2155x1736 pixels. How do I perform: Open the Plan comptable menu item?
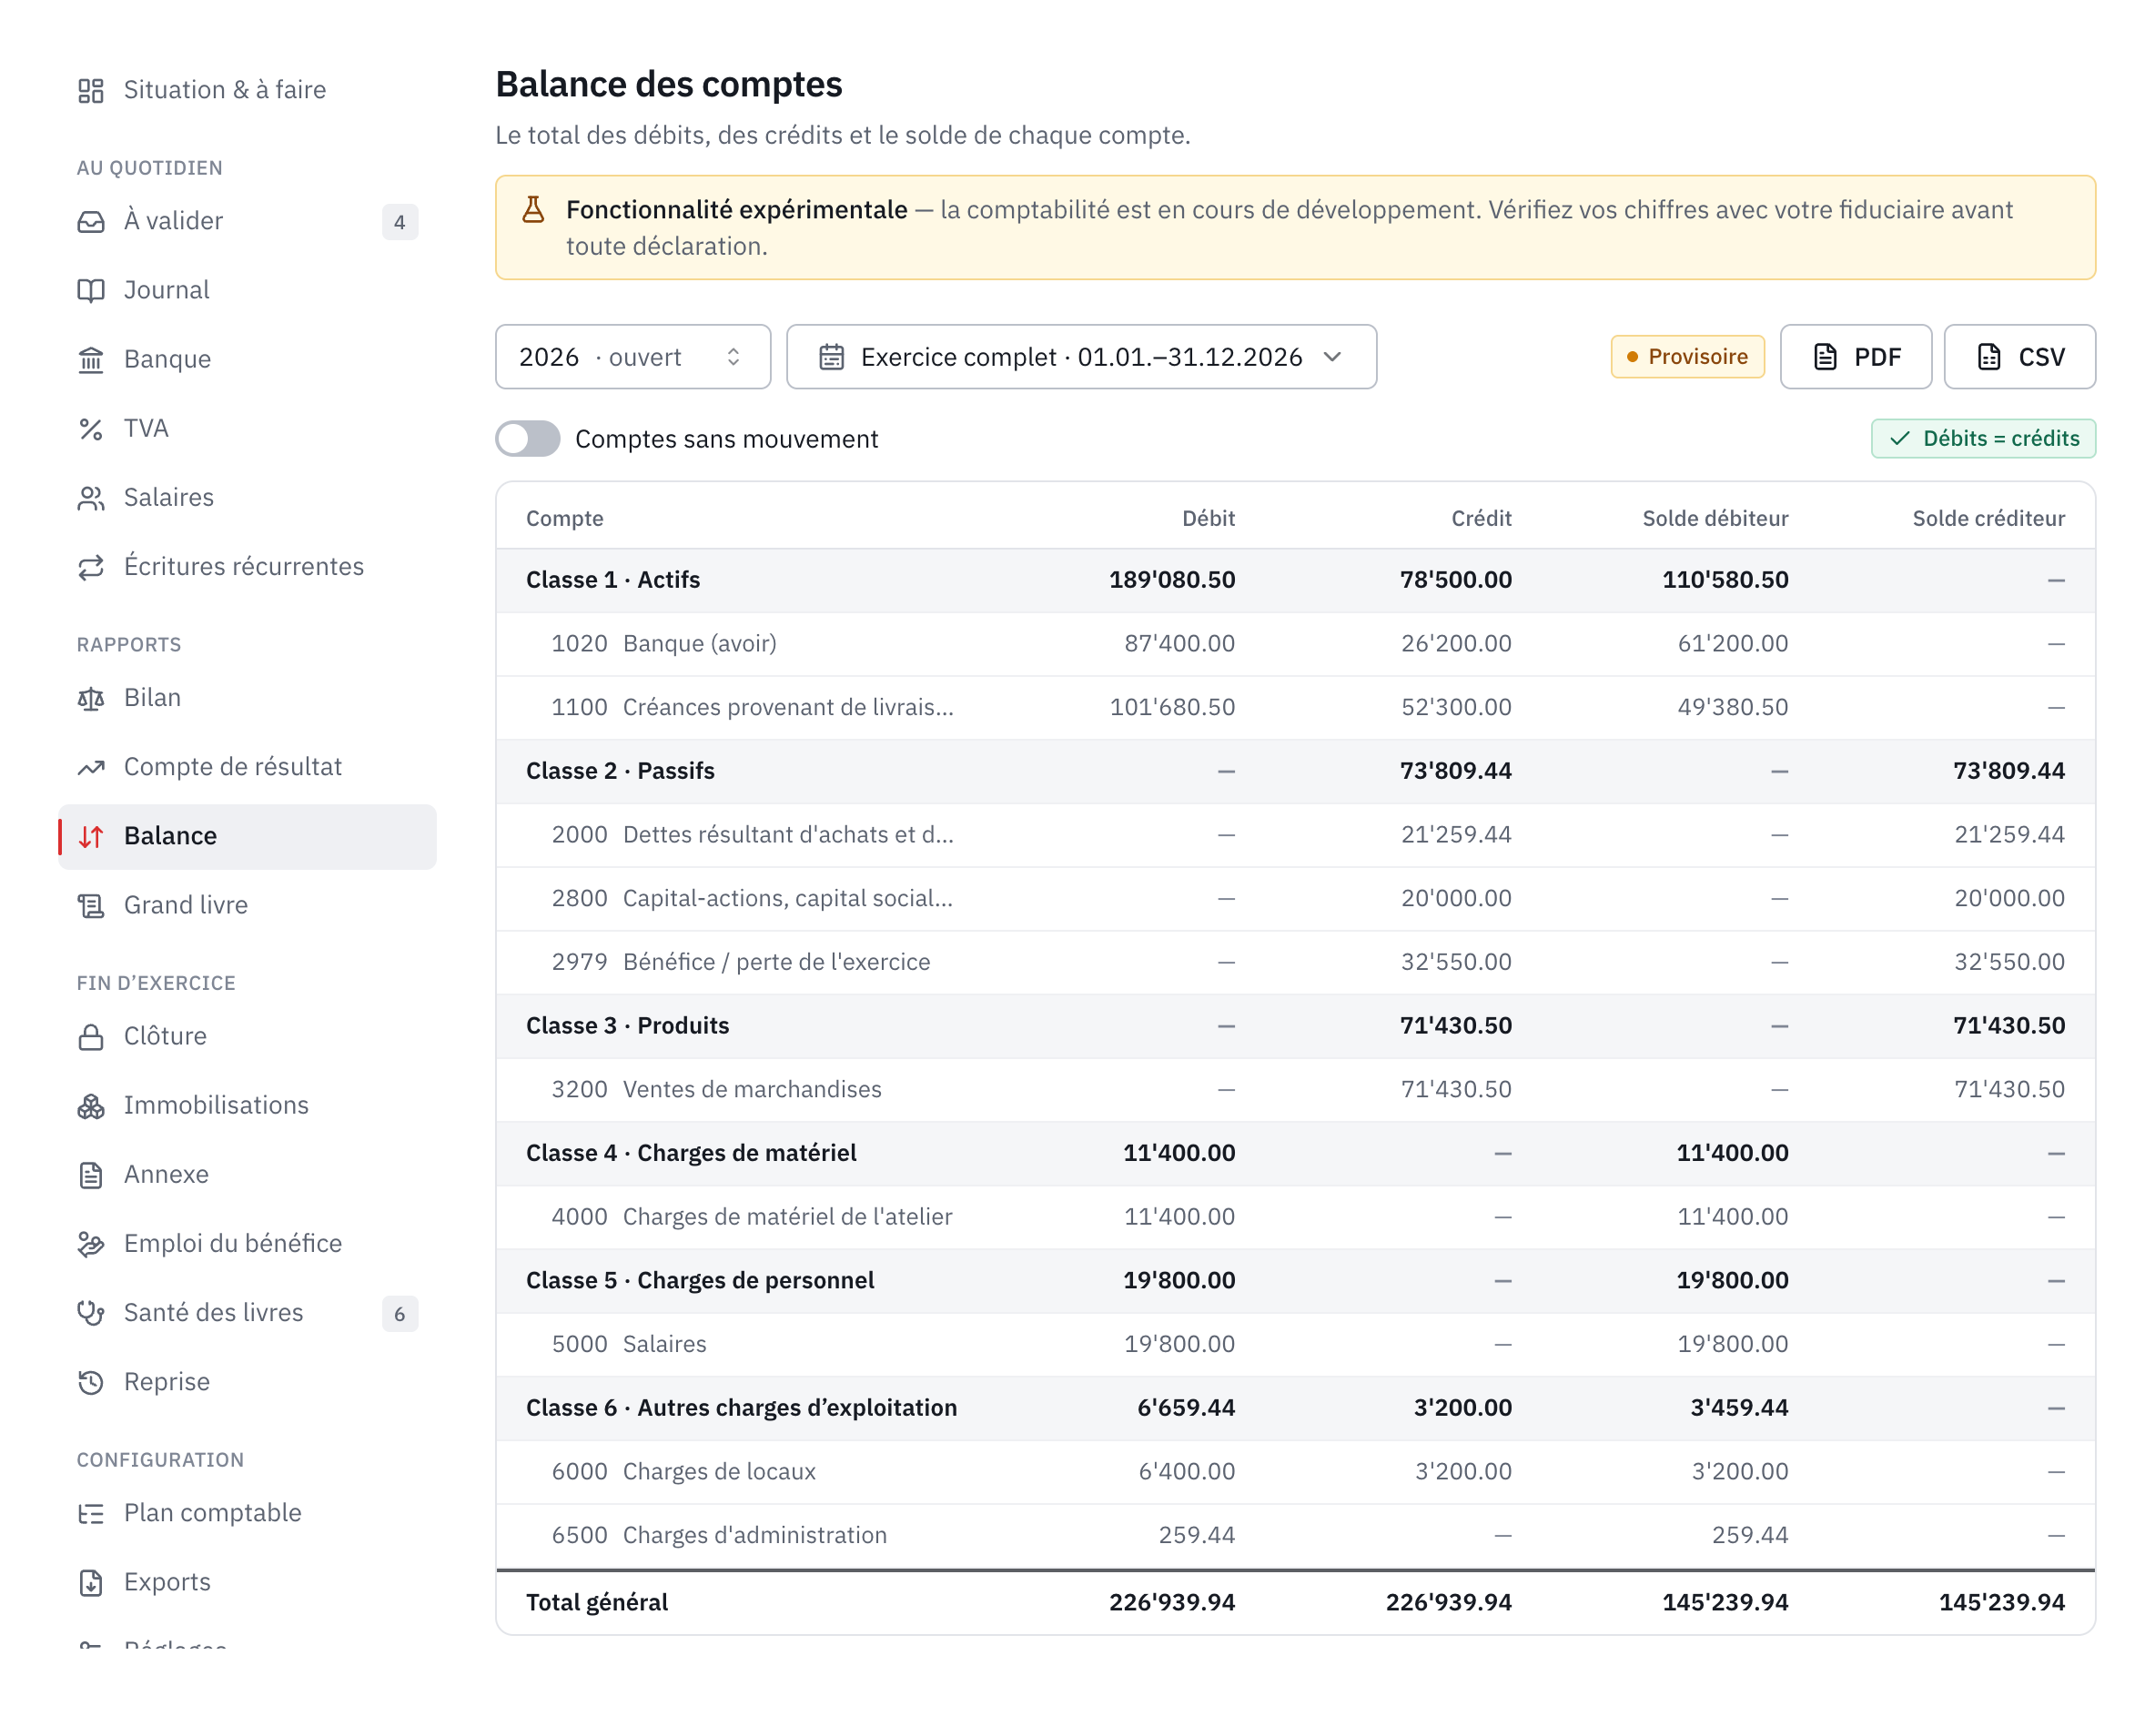coord(247,1513)
